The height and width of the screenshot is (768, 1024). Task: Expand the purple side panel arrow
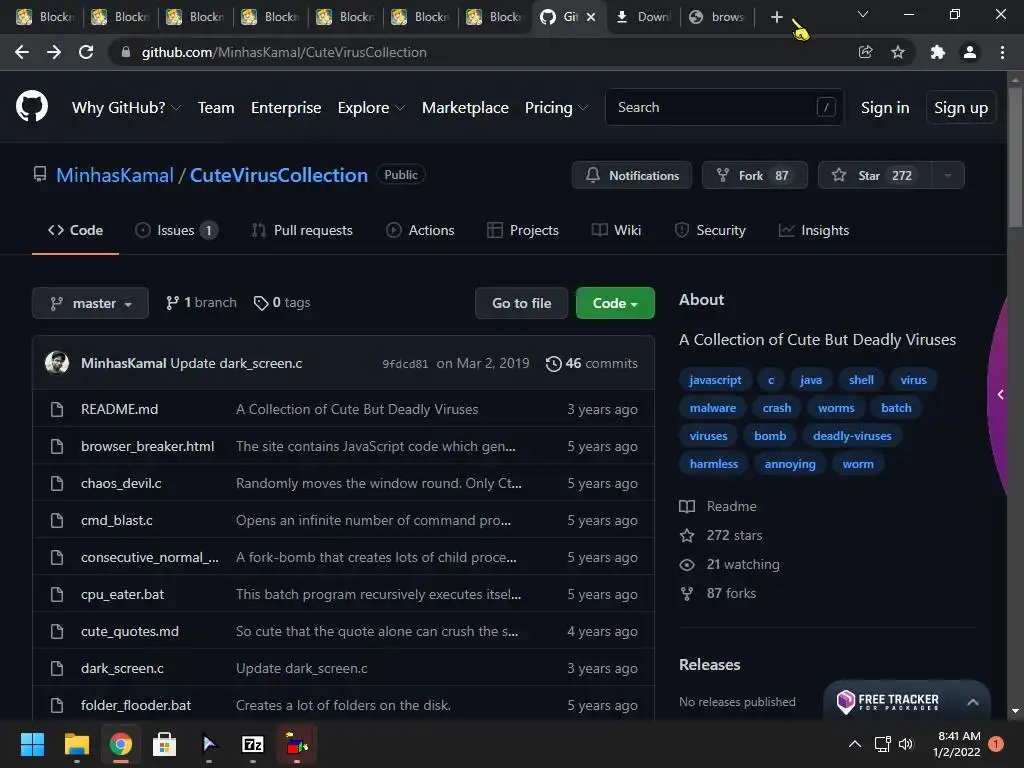click(x=1000, y=394)
